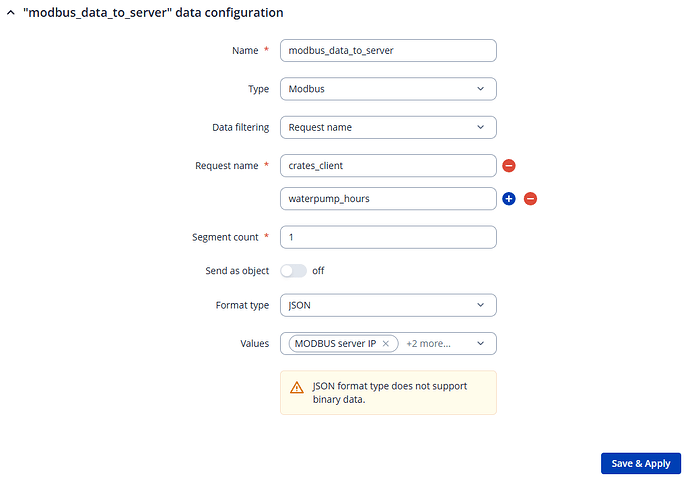
Task: Show the +2 more selected values
Action: pyautogui.click(x=428, y=343)
